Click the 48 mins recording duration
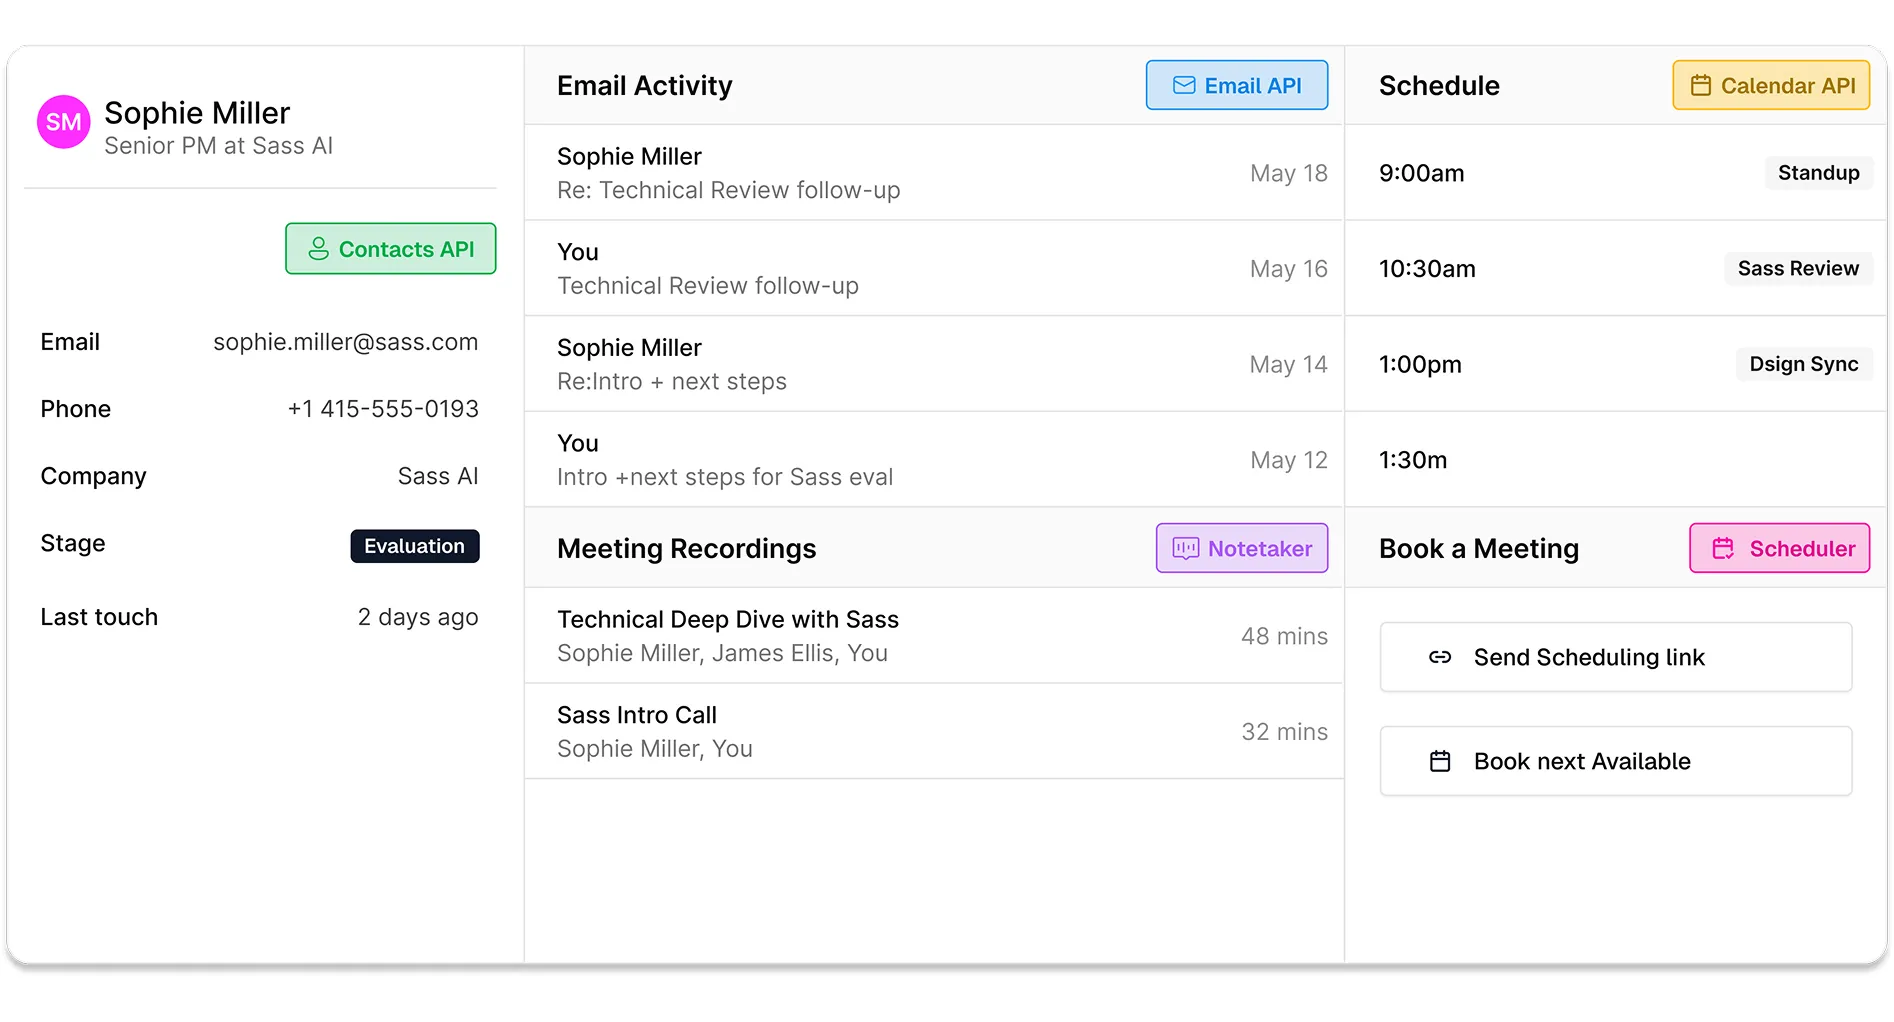Viewport: 1894px width, 1022px height. 1285,636
